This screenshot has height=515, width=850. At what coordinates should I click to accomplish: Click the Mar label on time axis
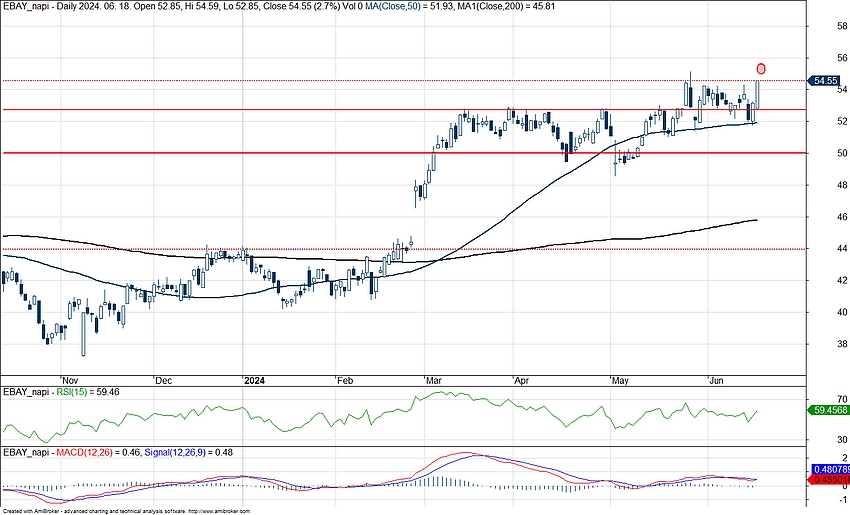coord(434,381)
